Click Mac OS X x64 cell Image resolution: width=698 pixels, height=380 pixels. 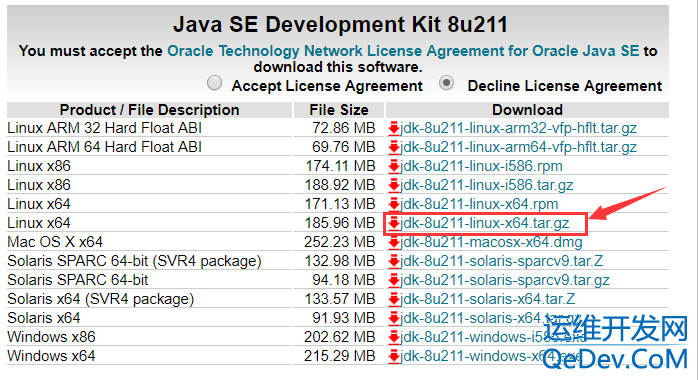coord(55,242)
